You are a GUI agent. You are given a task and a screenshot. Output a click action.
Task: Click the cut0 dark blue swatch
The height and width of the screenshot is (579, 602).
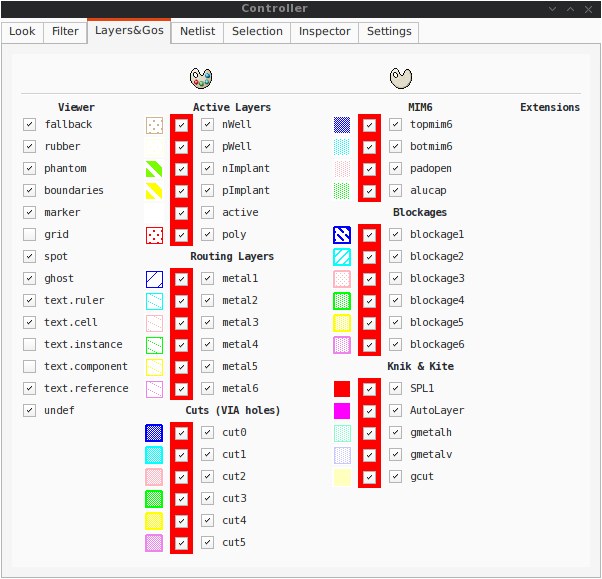154,433
